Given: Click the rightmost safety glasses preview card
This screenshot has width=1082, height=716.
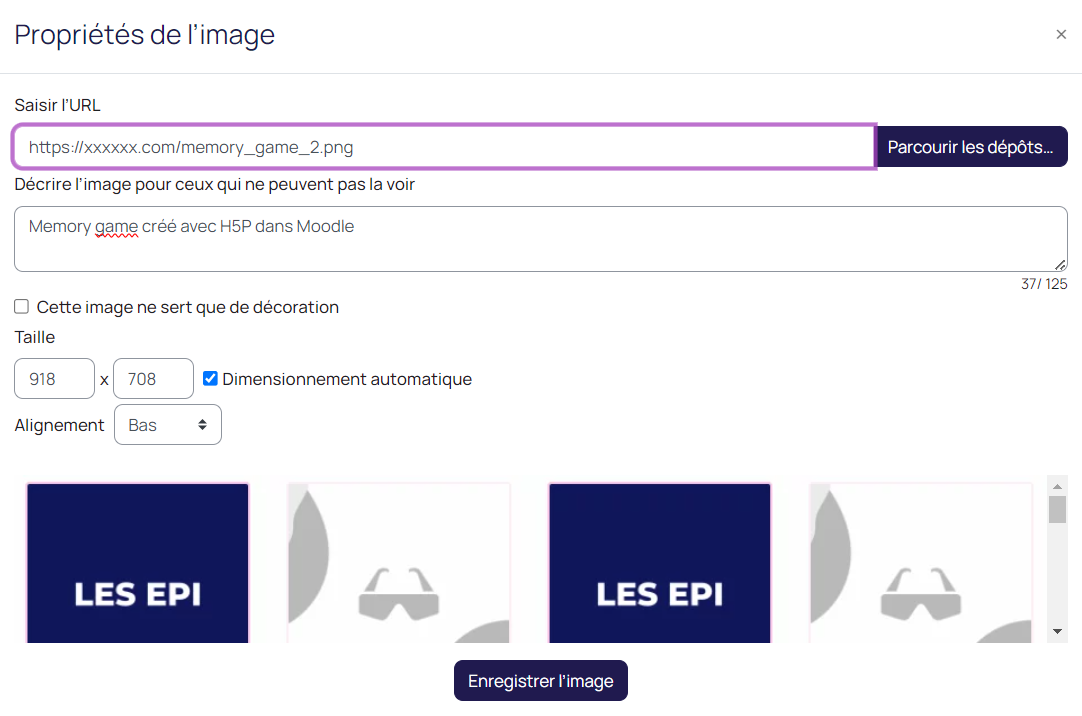Looking at the screenshot, I should point(921,562).
